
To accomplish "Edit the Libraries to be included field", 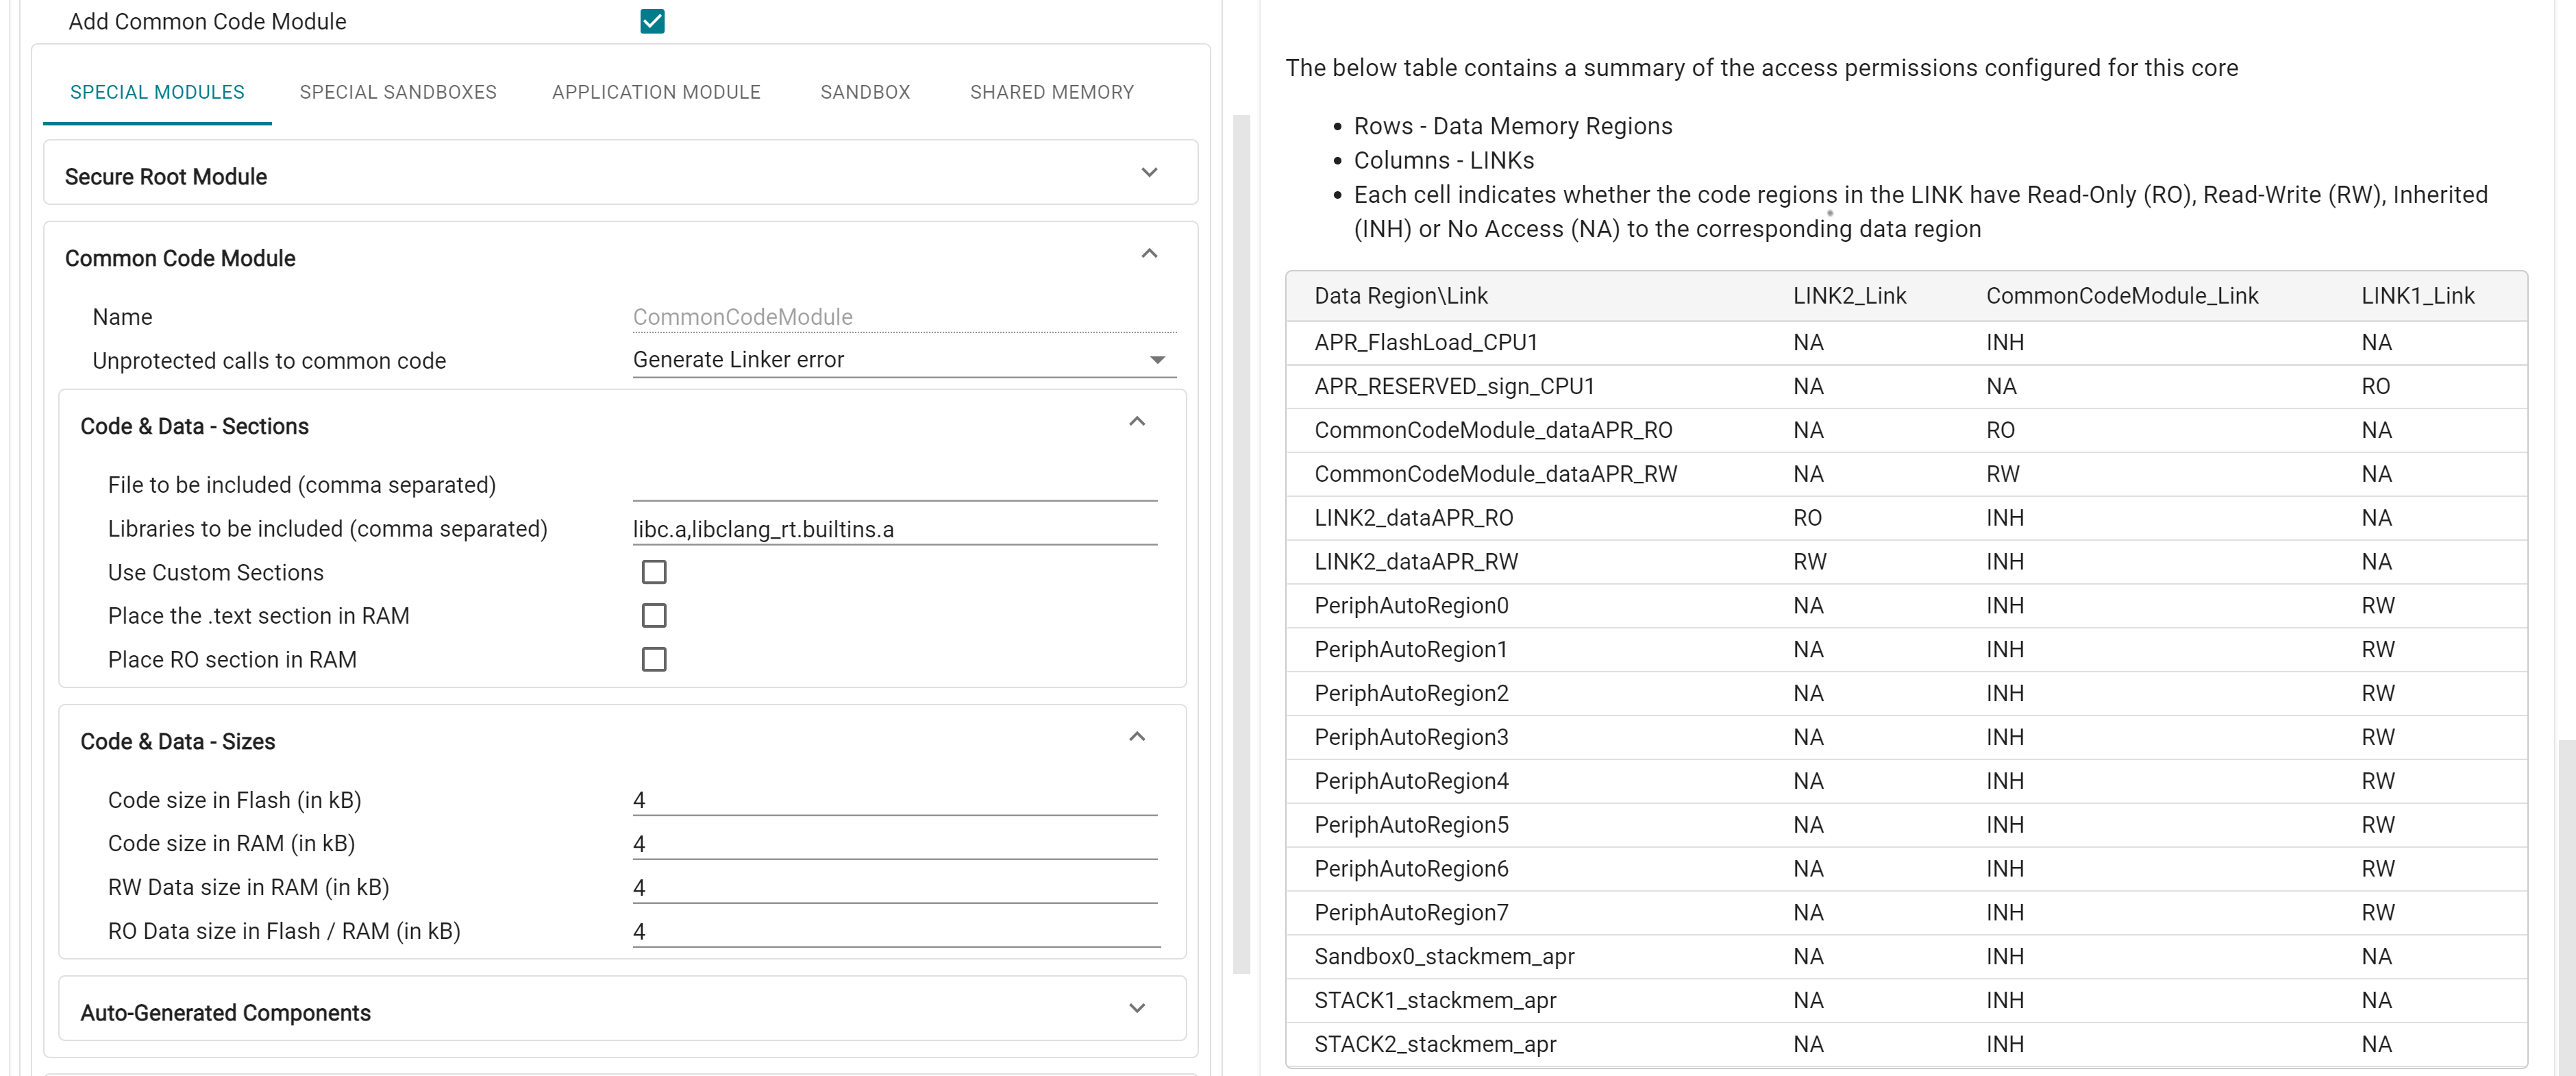I will click(x=895, y=528).
